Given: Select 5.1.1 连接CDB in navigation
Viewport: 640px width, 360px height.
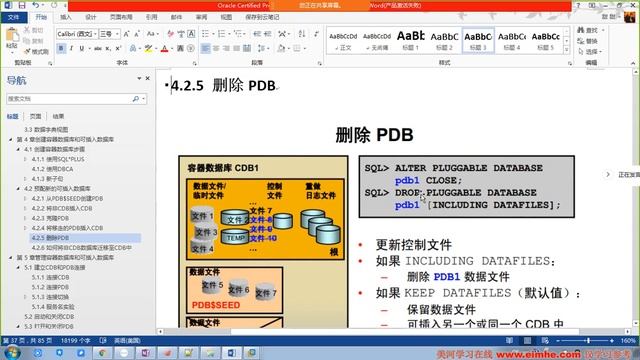Looking at the screenshot, I should coord(51,277).
